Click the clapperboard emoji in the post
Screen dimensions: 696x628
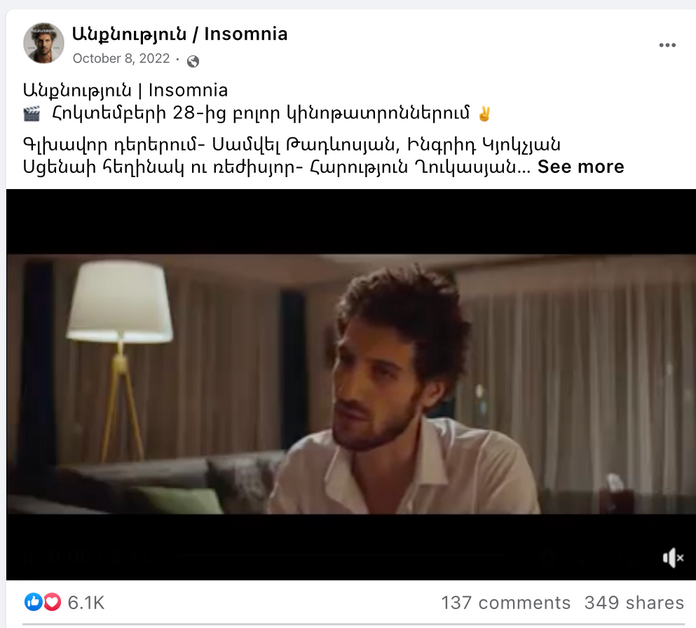(32, 114)
